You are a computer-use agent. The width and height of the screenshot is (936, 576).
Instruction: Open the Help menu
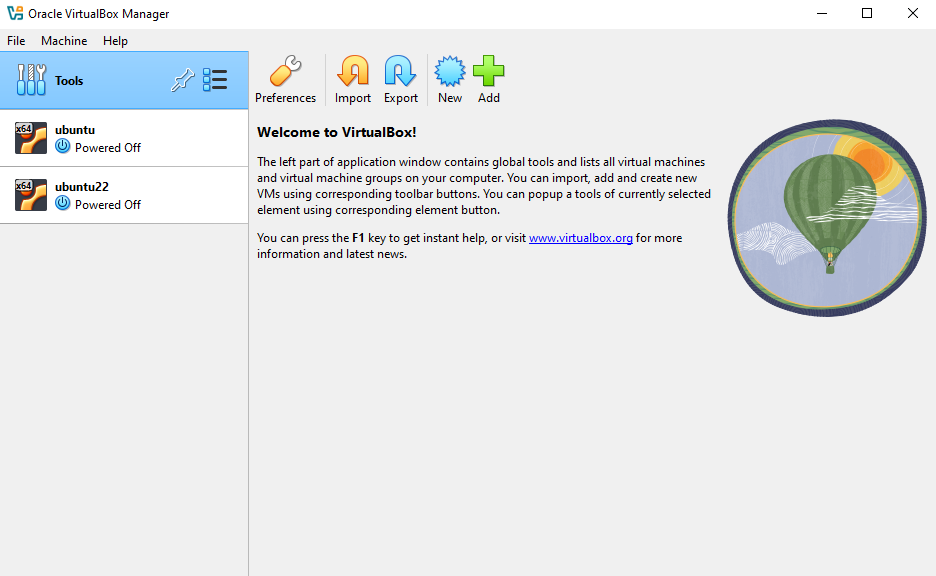[115, 41]
